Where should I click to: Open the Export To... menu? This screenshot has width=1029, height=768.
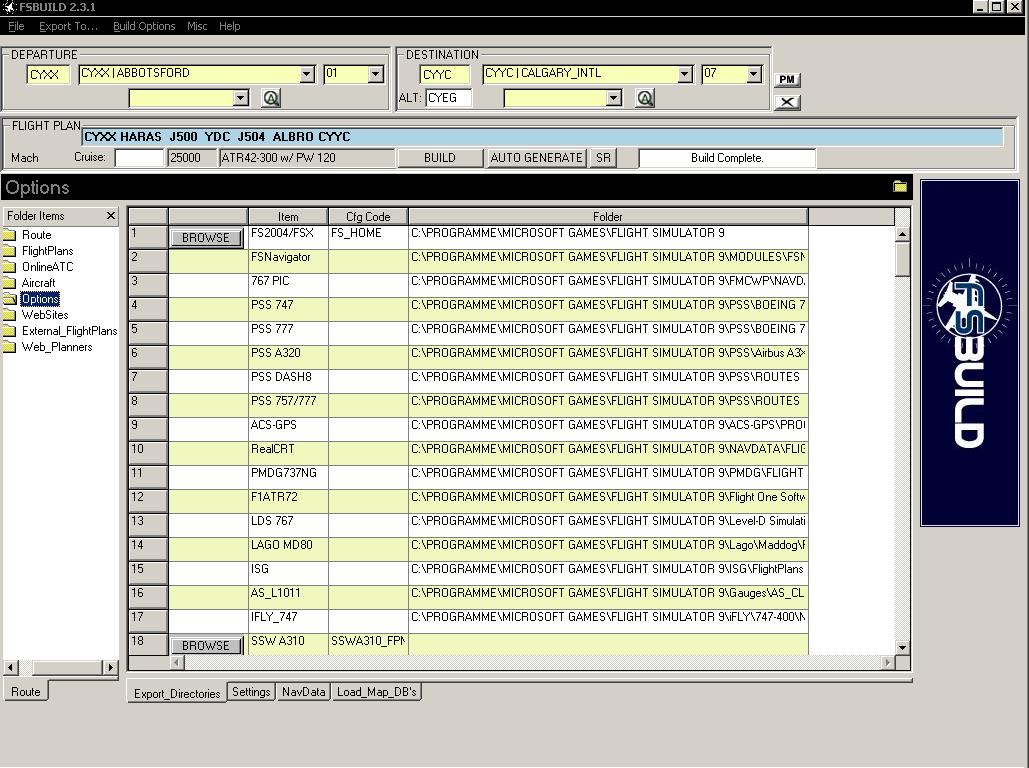[x=68, y=26]
